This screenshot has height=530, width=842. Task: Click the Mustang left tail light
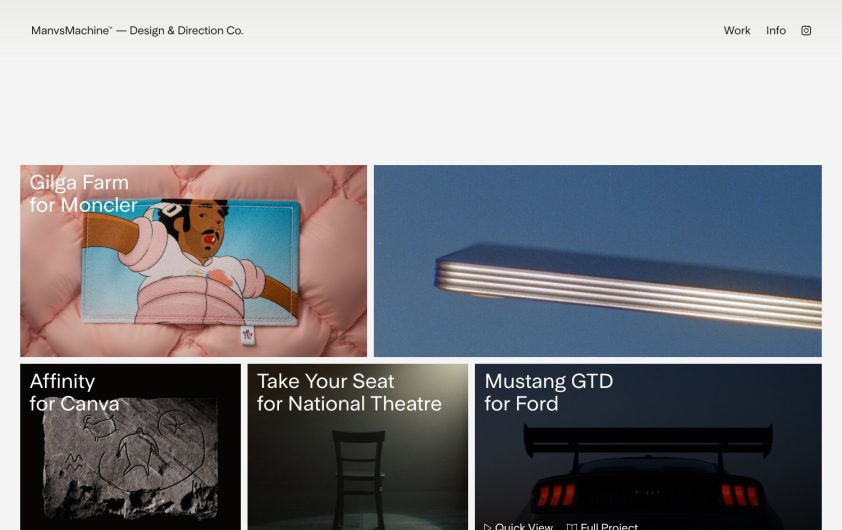(555, 495)
